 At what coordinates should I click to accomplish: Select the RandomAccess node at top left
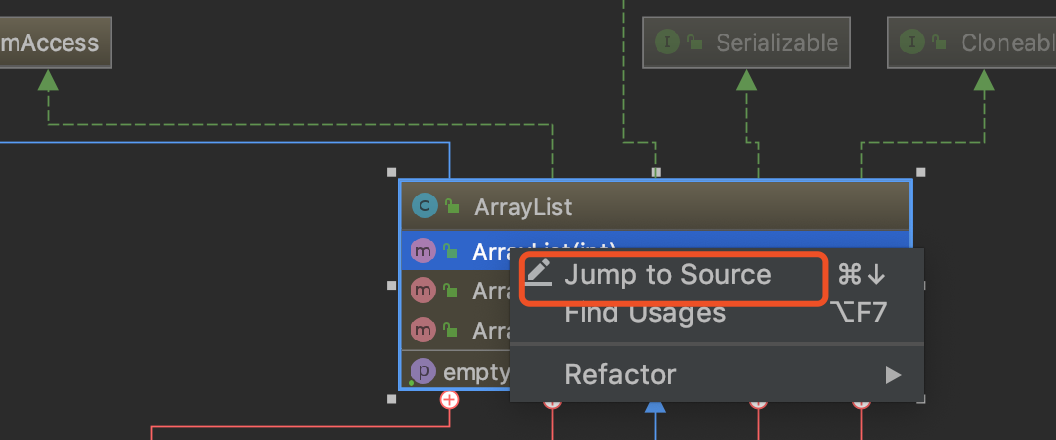pos(55,43)
